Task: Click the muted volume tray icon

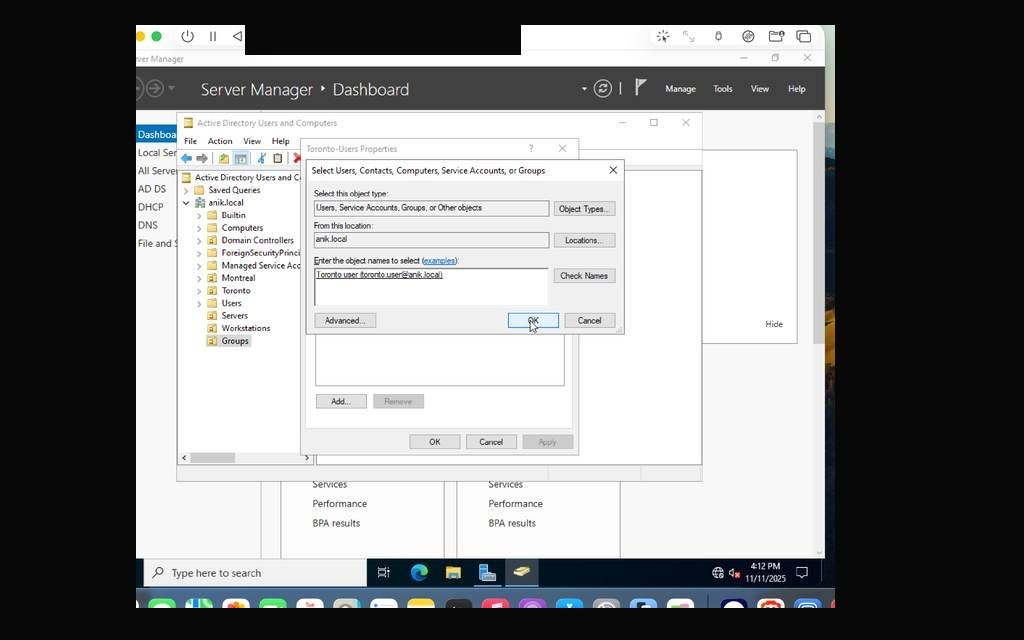Action: pyautogui.click(x=734, y=573)
